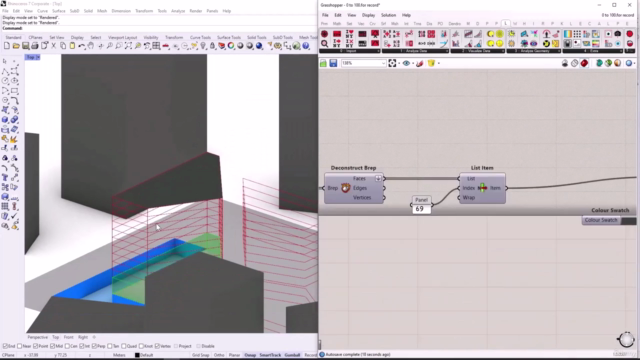
Task: Select the Pan hand tool in Rhino
Action: 91,46
